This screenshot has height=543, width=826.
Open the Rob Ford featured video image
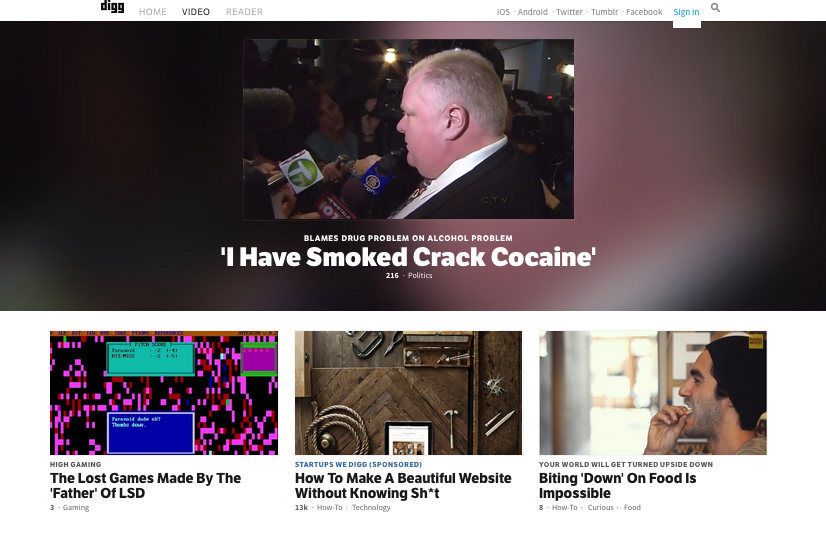pos(408,129)
